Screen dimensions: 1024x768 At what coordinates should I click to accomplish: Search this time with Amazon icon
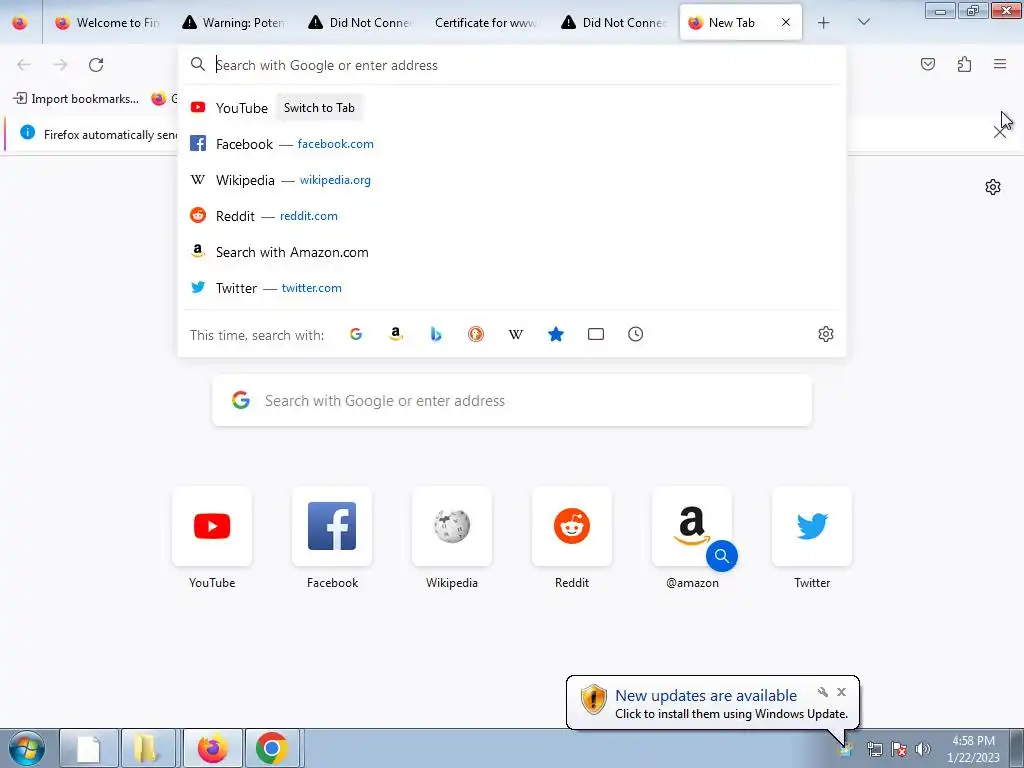[396, 334]
